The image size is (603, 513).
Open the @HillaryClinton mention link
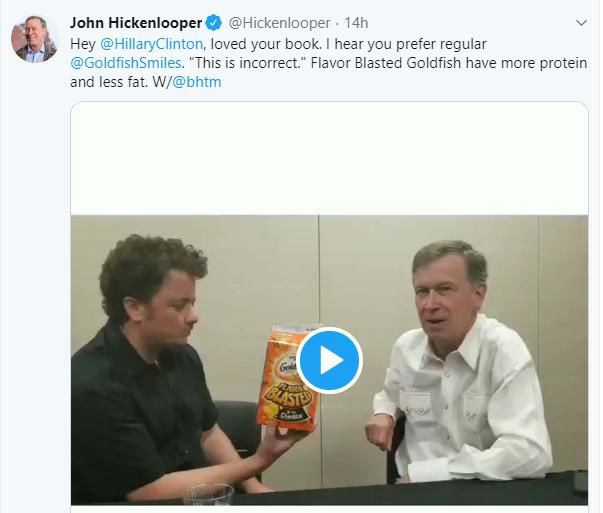[151, 44]
